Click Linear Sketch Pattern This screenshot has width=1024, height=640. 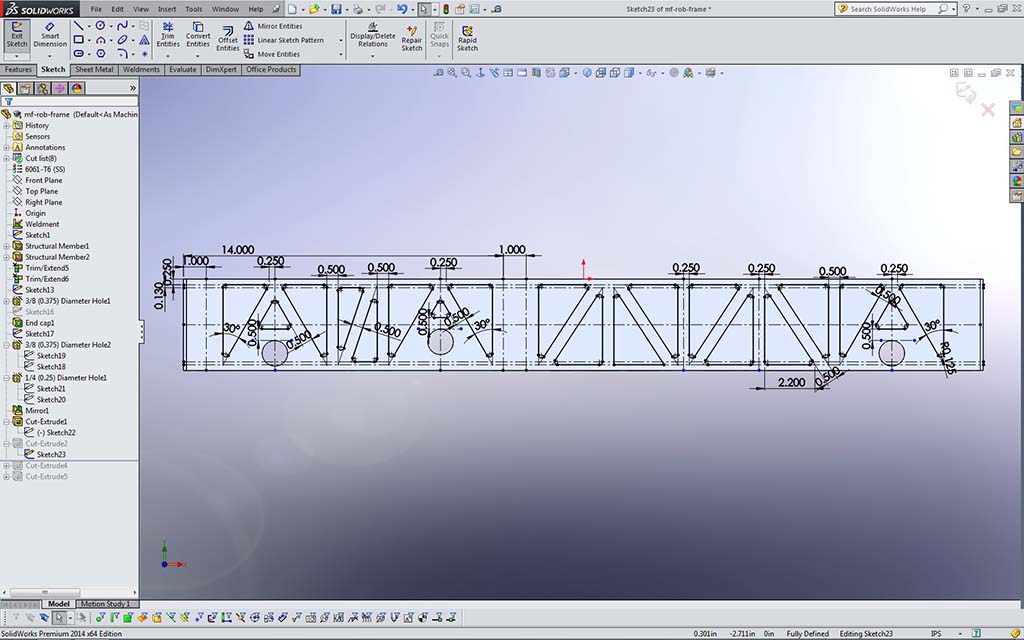click(290, 40)
